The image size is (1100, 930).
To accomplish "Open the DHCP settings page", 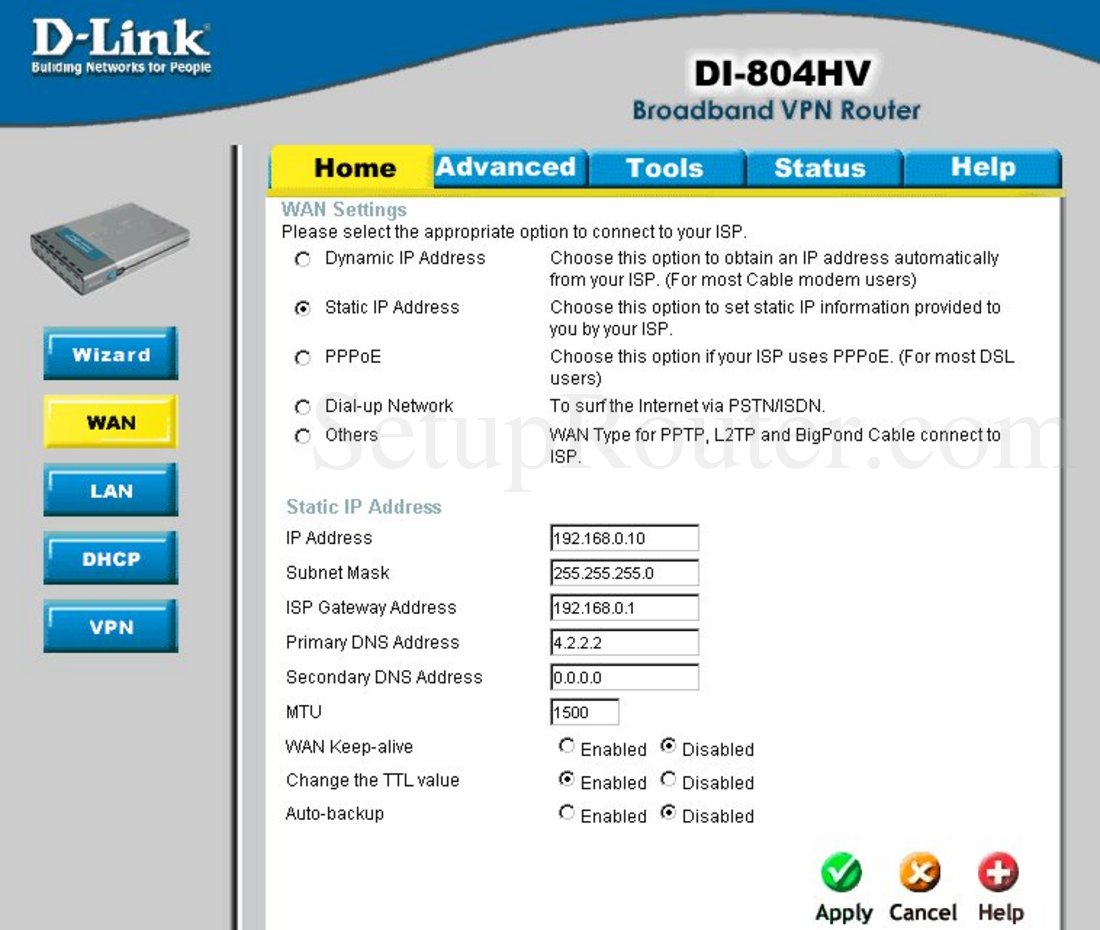I will point(111,558).
